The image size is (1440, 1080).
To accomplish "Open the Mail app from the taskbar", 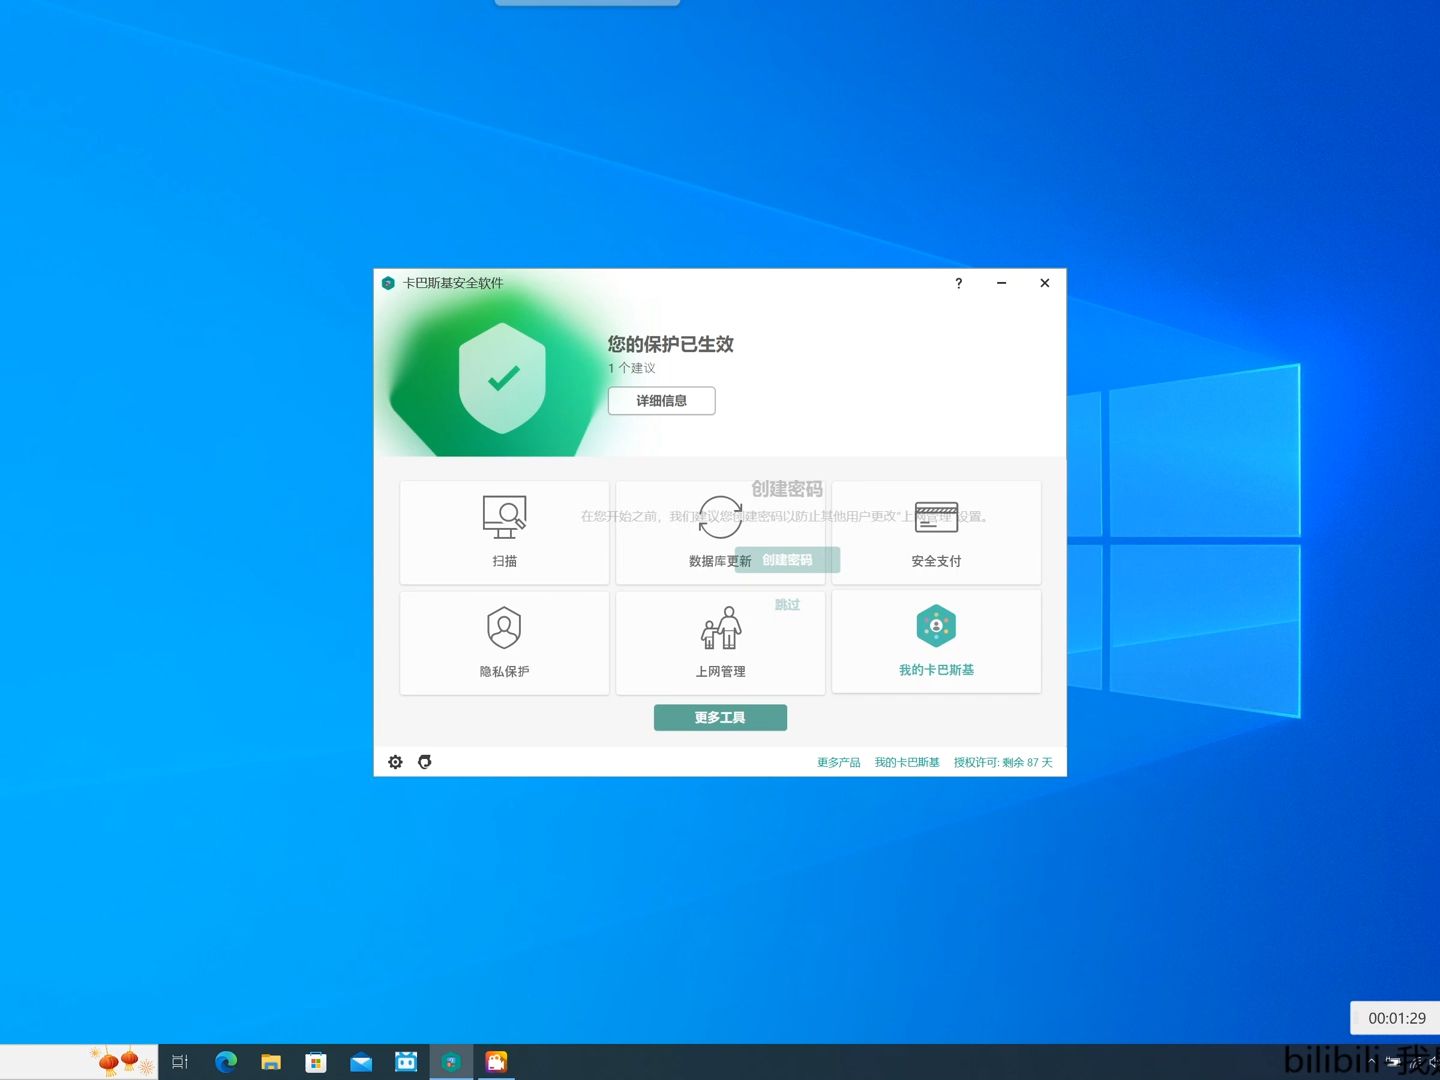I will (361, 1062).
